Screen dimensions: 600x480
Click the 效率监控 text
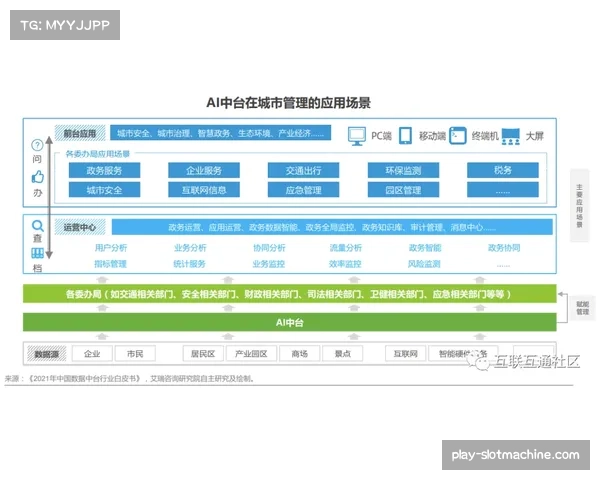(x=345, y=264)
